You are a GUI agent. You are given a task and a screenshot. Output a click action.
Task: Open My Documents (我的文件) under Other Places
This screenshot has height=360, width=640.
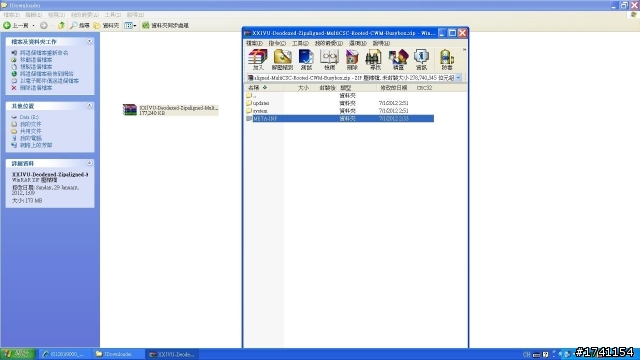(30, 124)
